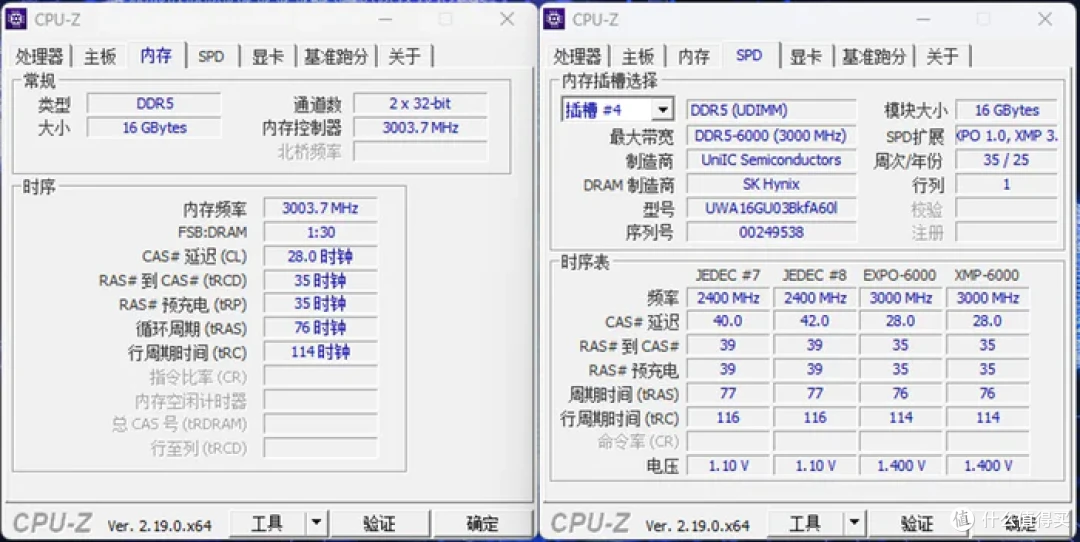Click the JEDEC #7 frequency 2400 MHz cell
1080x542 pixels.
pyautogui.click(x=728, y=298)
